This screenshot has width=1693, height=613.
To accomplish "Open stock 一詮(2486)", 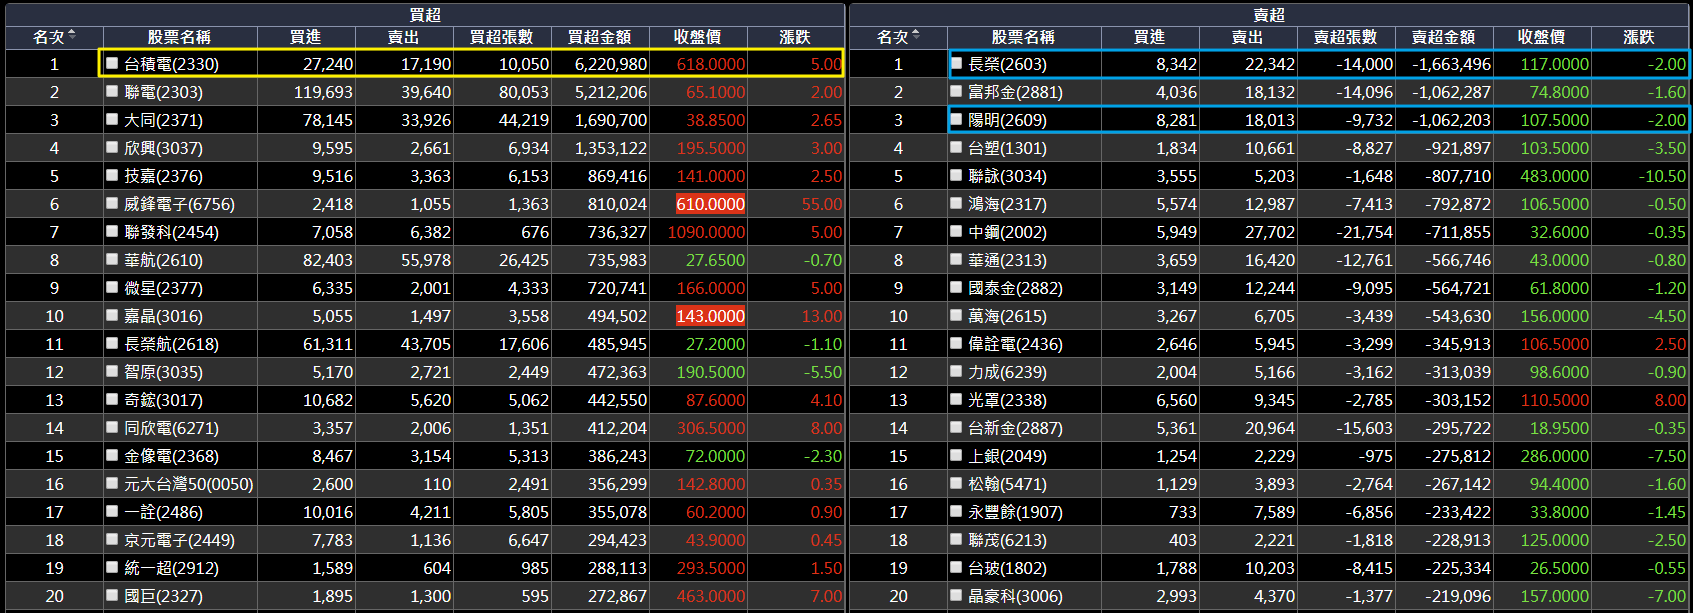I will (x=163, y=512).
